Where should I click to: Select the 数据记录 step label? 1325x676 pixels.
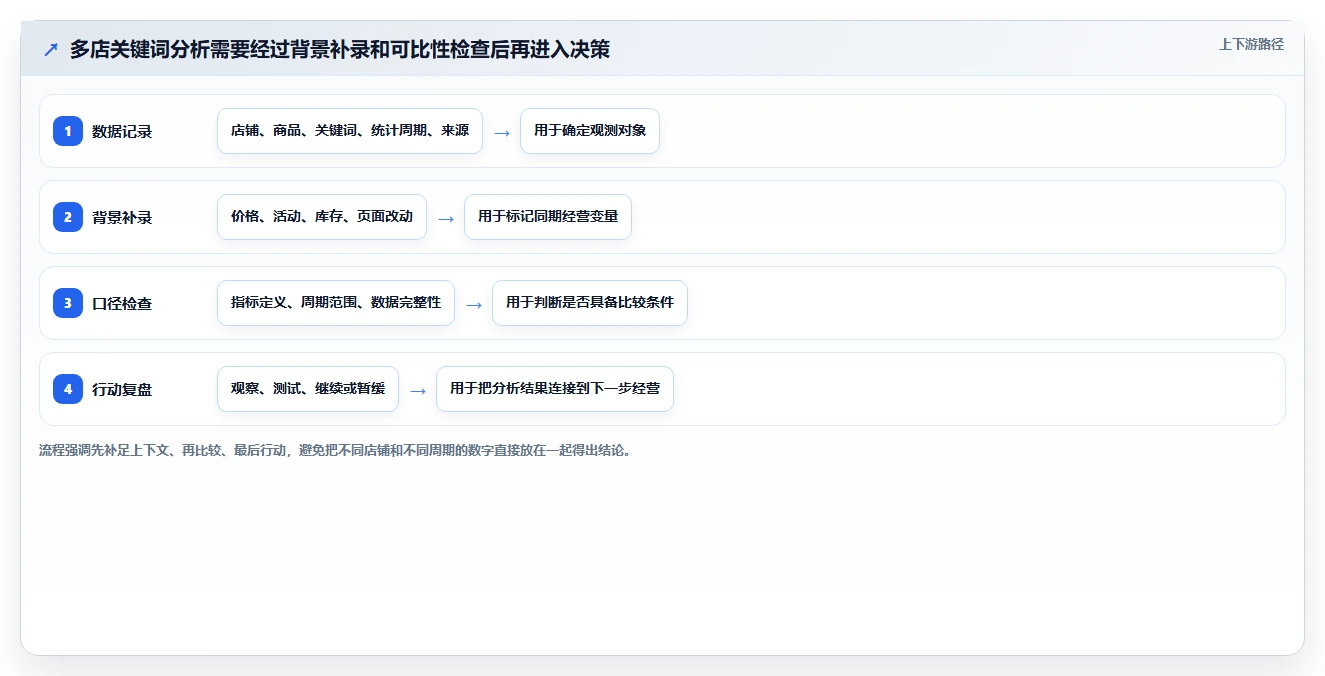pyautogui.click(x=122, y=131)
